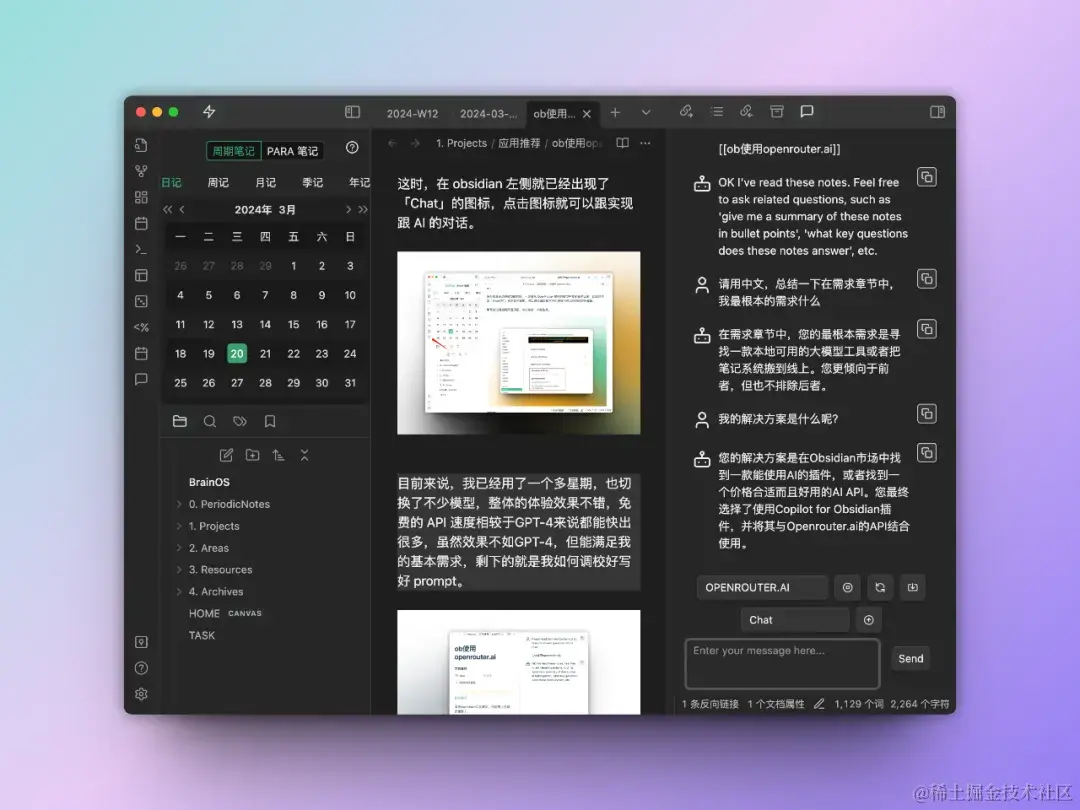Copy the 我的解决方案是什么呢 message
1080x810 pixels.
coord(927,414)
